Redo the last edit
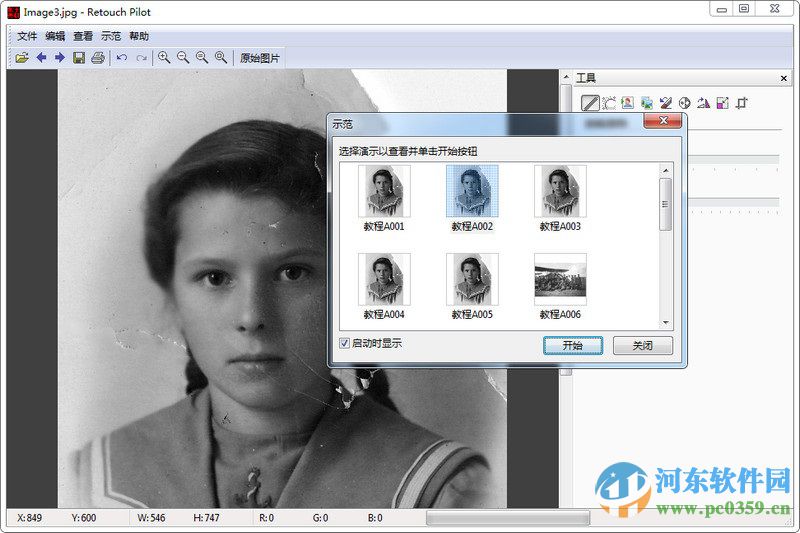Viewport: 800px width, 533px height. 141,58
